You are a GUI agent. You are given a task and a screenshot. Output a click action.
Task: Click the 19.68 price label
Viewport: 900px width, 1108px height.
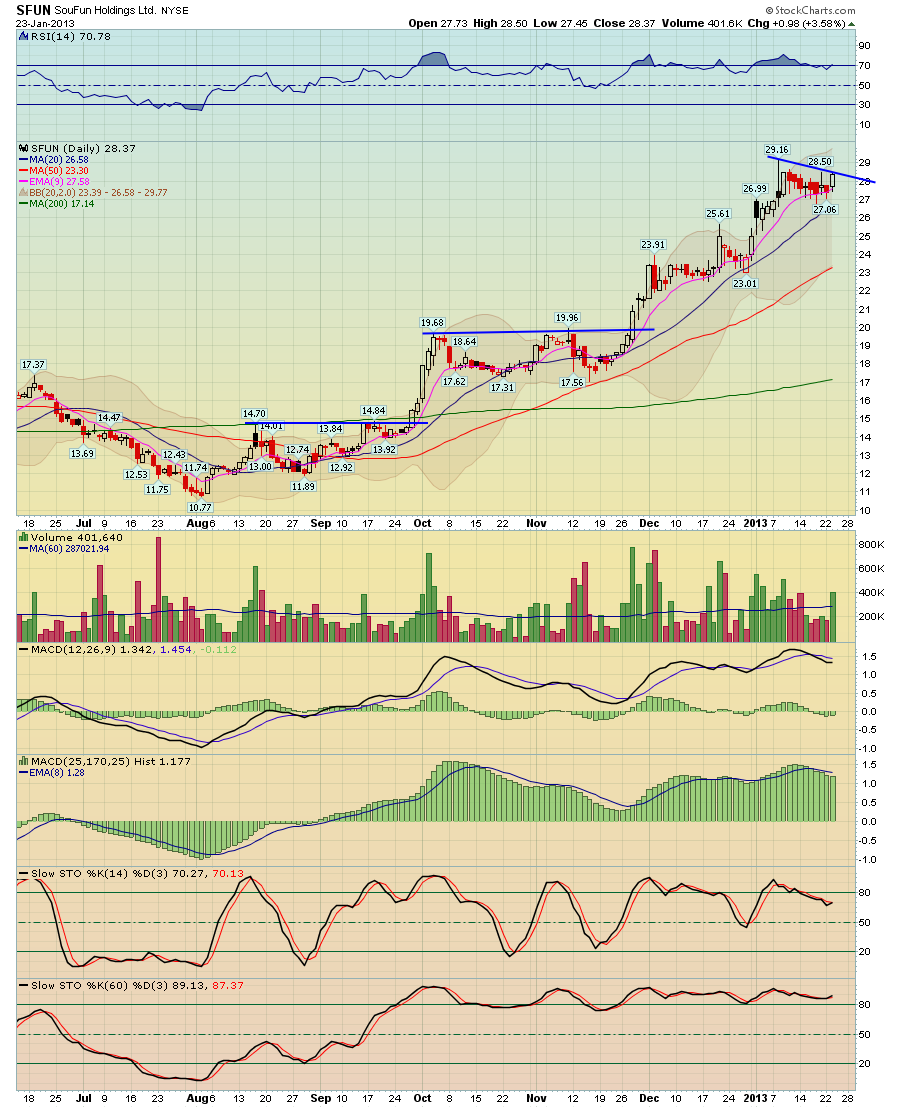point(432,322)
